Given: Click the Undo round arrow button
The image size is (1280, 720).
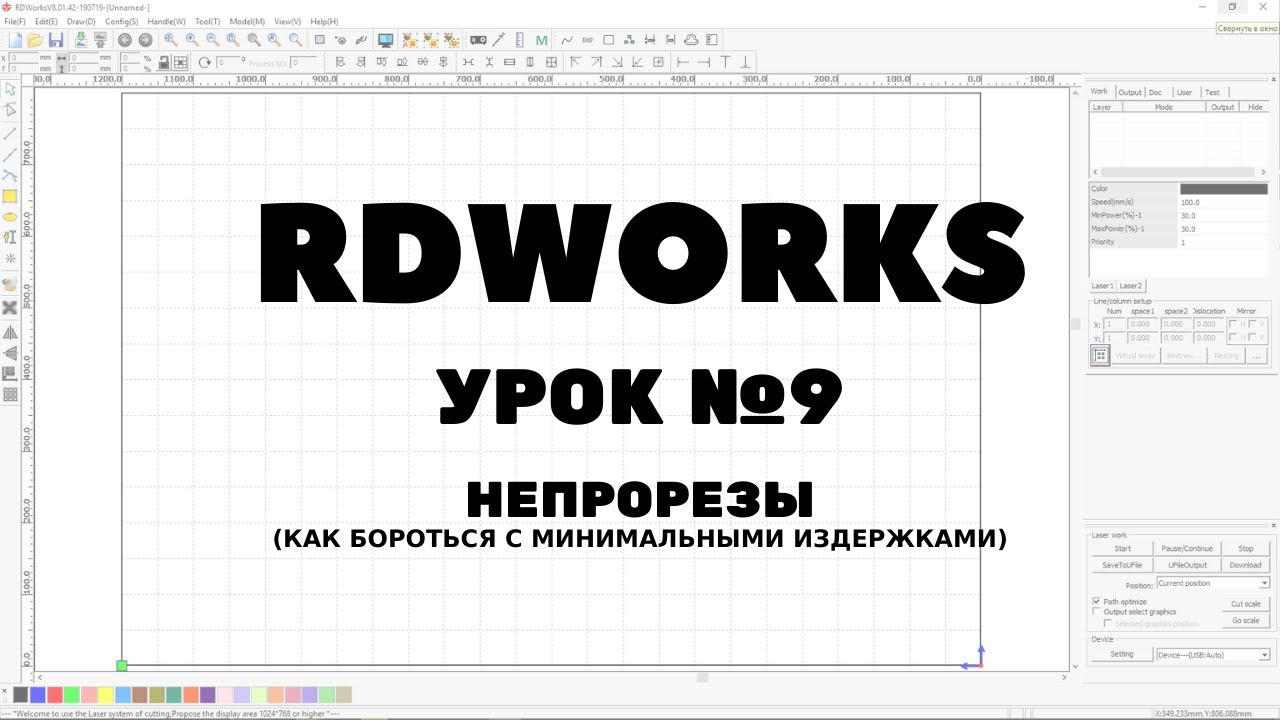Looking at the screenshot, I should pyautogui.click(x=125, y=40).
